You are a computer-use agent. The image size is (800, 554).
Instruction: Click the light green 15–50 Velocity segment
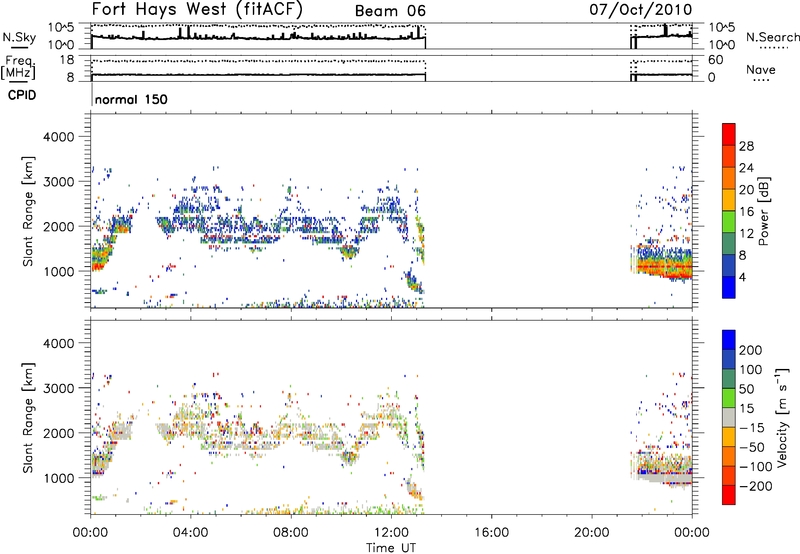[x=729, y=398]
